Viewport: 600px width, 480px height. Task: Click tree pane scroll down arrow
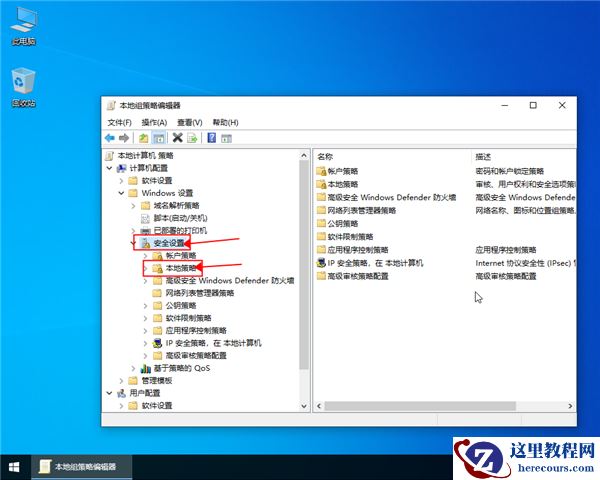[304, 406]
